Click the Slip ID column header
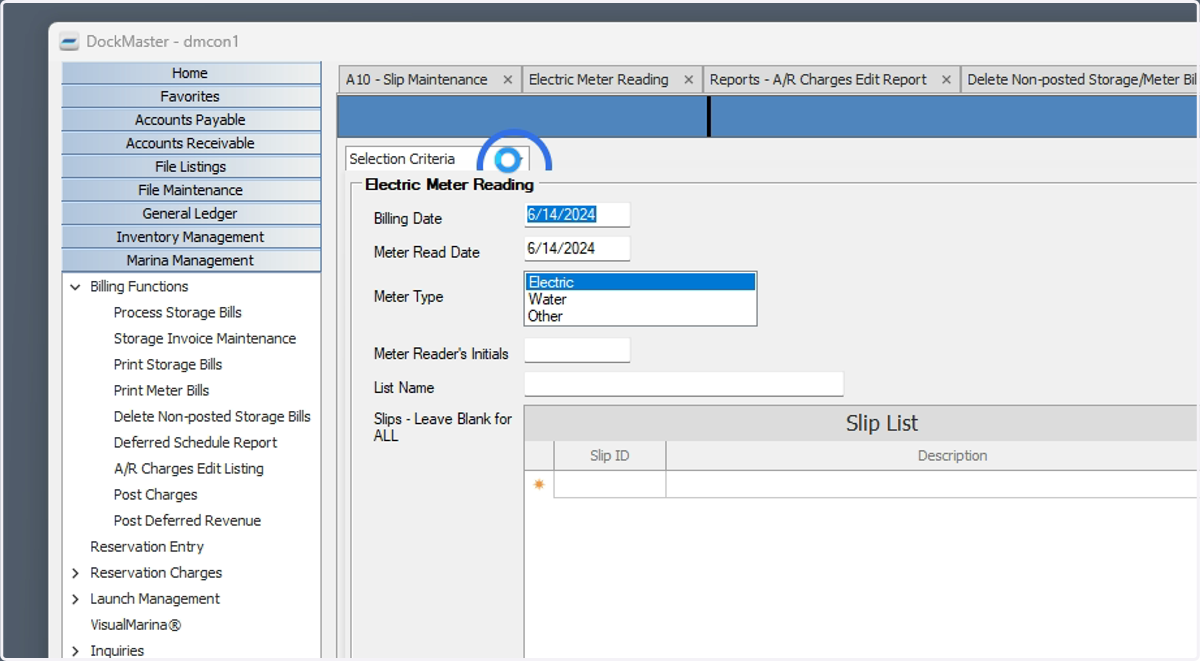1200x661 pixels. [609, 456]
